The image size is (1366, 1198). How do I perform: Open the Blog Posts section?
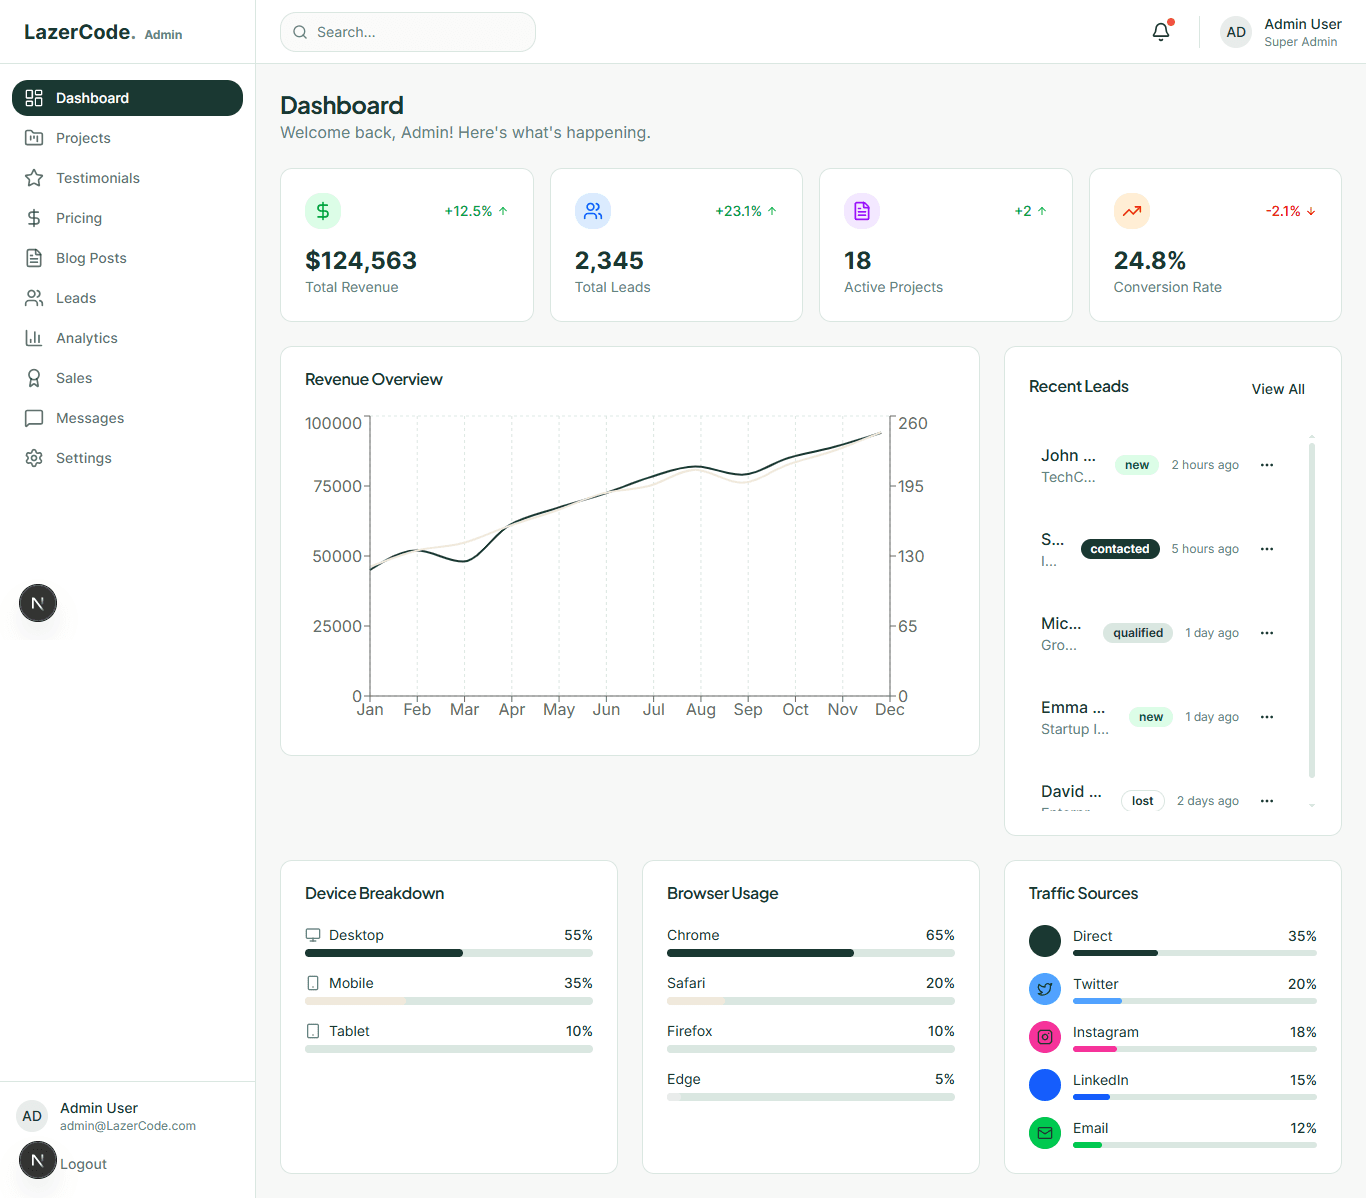(90, 257)
